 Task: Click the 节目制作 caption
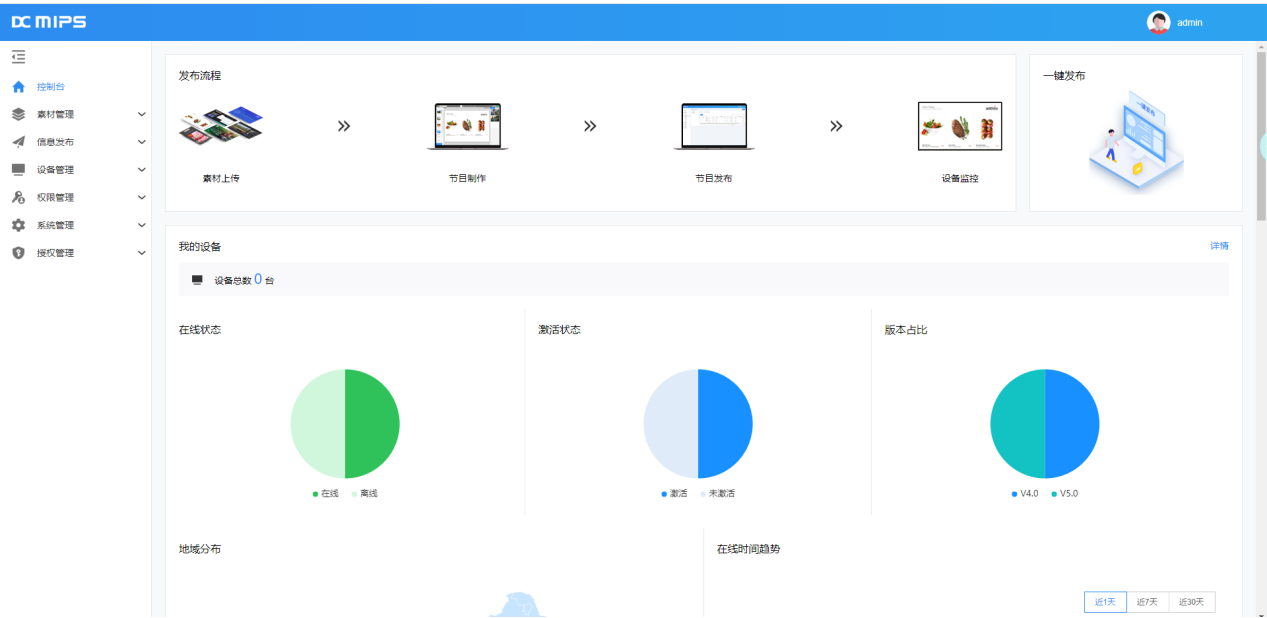click(x=467, y=178)
